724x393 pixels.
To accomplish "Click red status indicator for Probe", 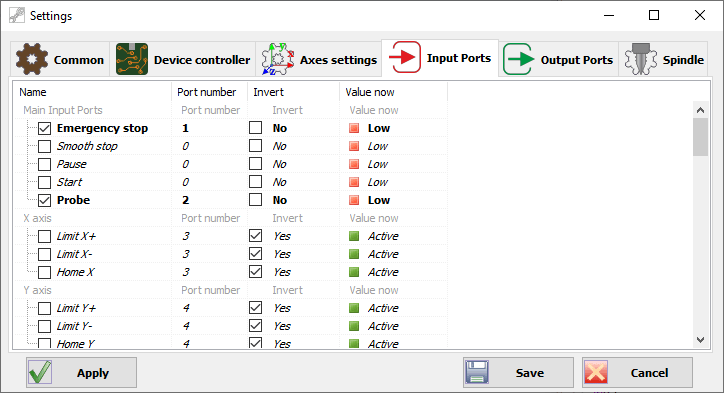I will pos(354,200).
